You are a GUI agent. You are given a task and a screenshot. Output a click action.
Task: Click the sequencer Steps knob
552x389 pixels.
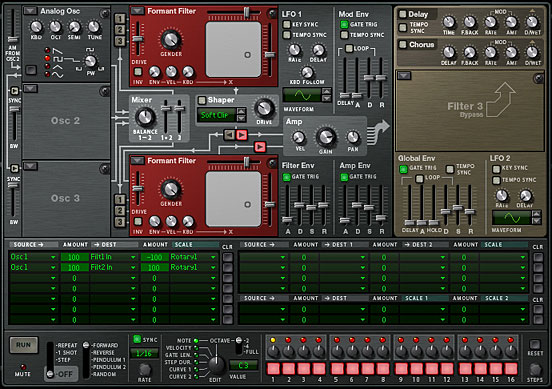click(x=535, y=369)
